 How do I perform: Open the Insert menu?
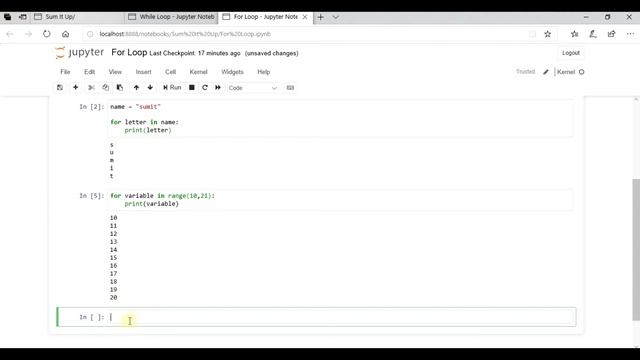(x=143, y=72)
